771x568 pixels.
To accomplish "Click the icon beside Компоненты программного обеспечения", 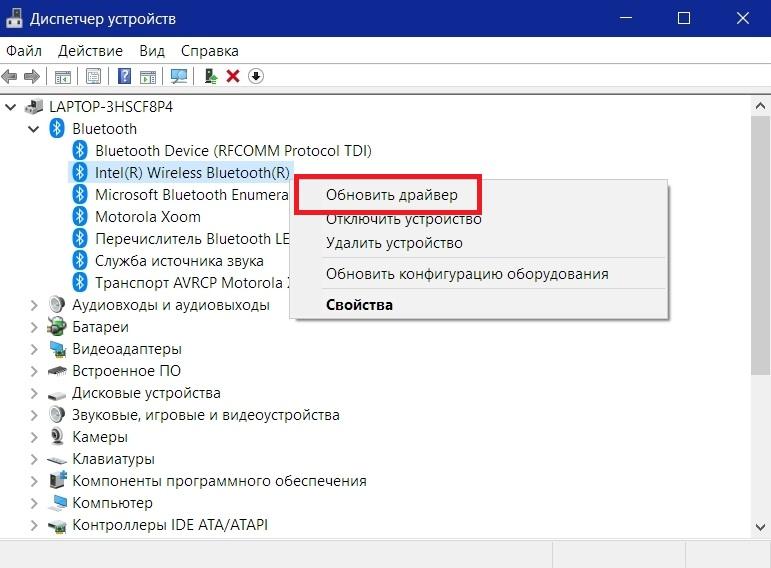I will (x=58, y=479).
